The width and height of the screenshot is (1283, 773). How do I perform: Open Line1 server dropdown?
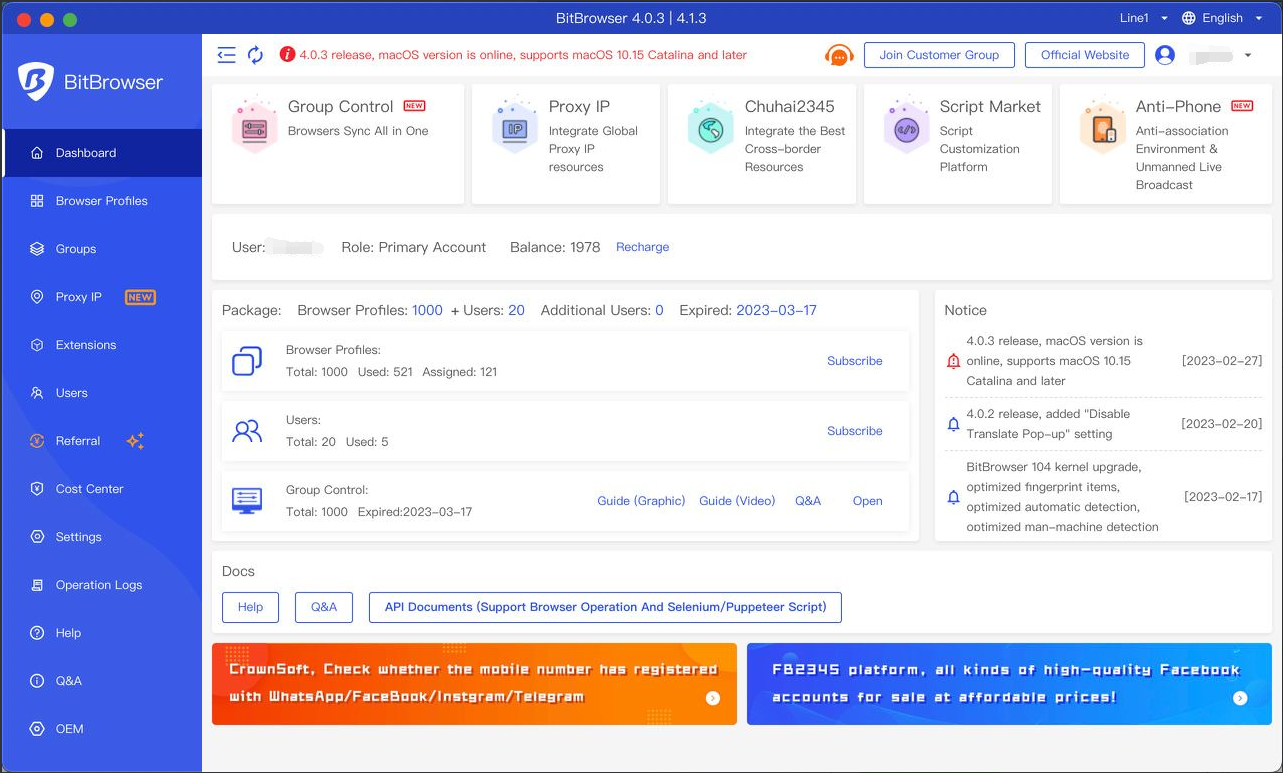click(x=1143, y=18)
